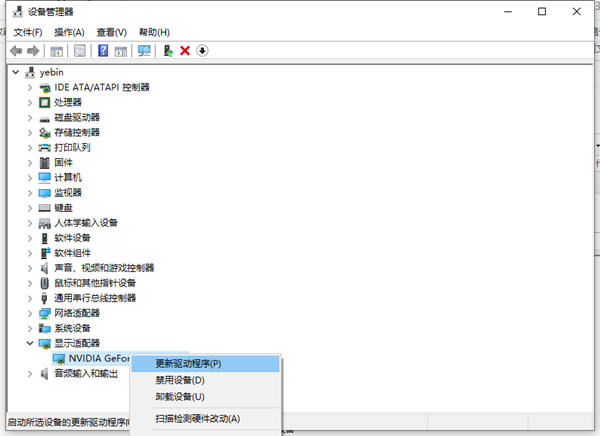This screenshot has width=600, height=436.
Task: Expand the 处理器 tree node
Action: (29, 102)
